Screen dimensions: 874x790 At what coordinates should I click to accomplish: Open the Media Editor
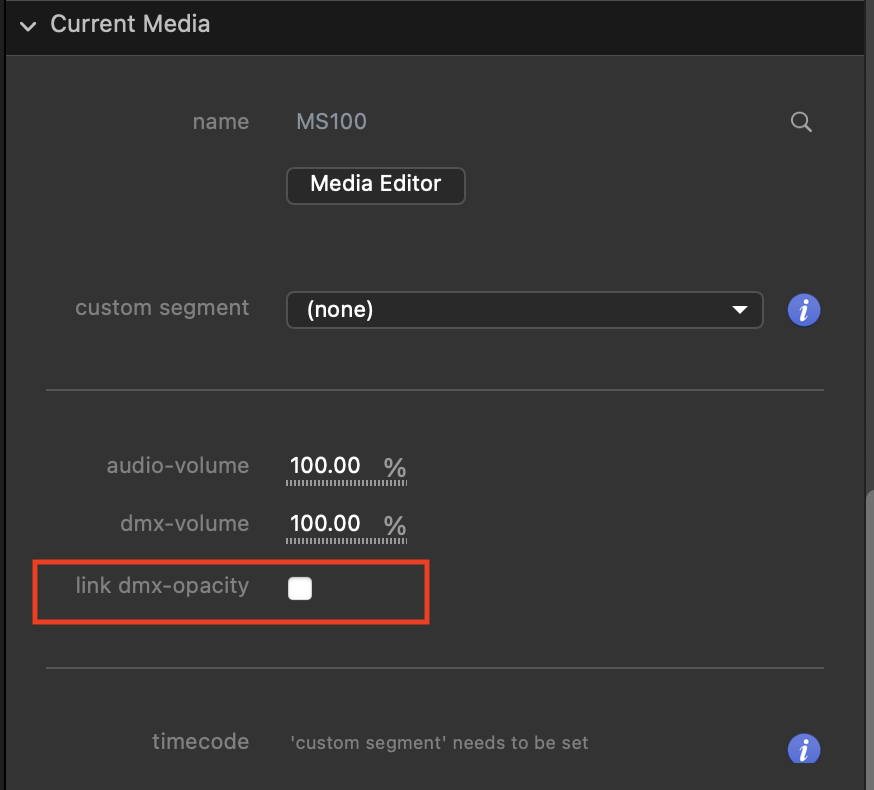(375, 185)
